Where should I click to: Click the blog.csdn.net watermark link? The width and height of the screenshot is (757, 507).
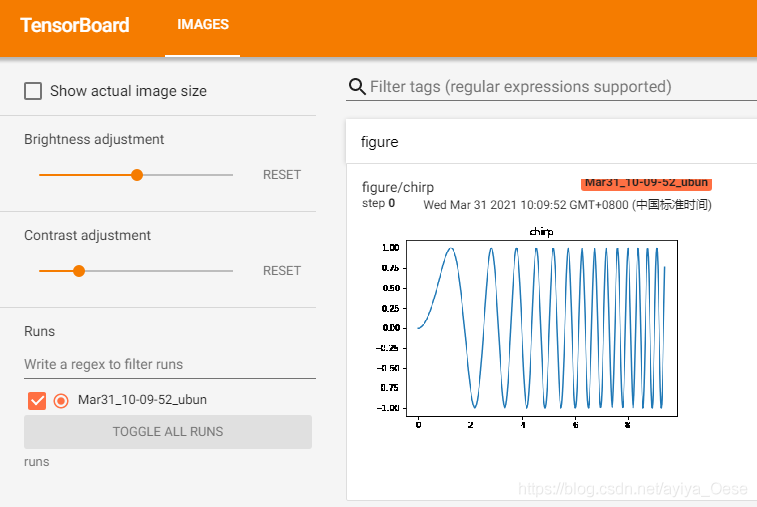[637, 489]
